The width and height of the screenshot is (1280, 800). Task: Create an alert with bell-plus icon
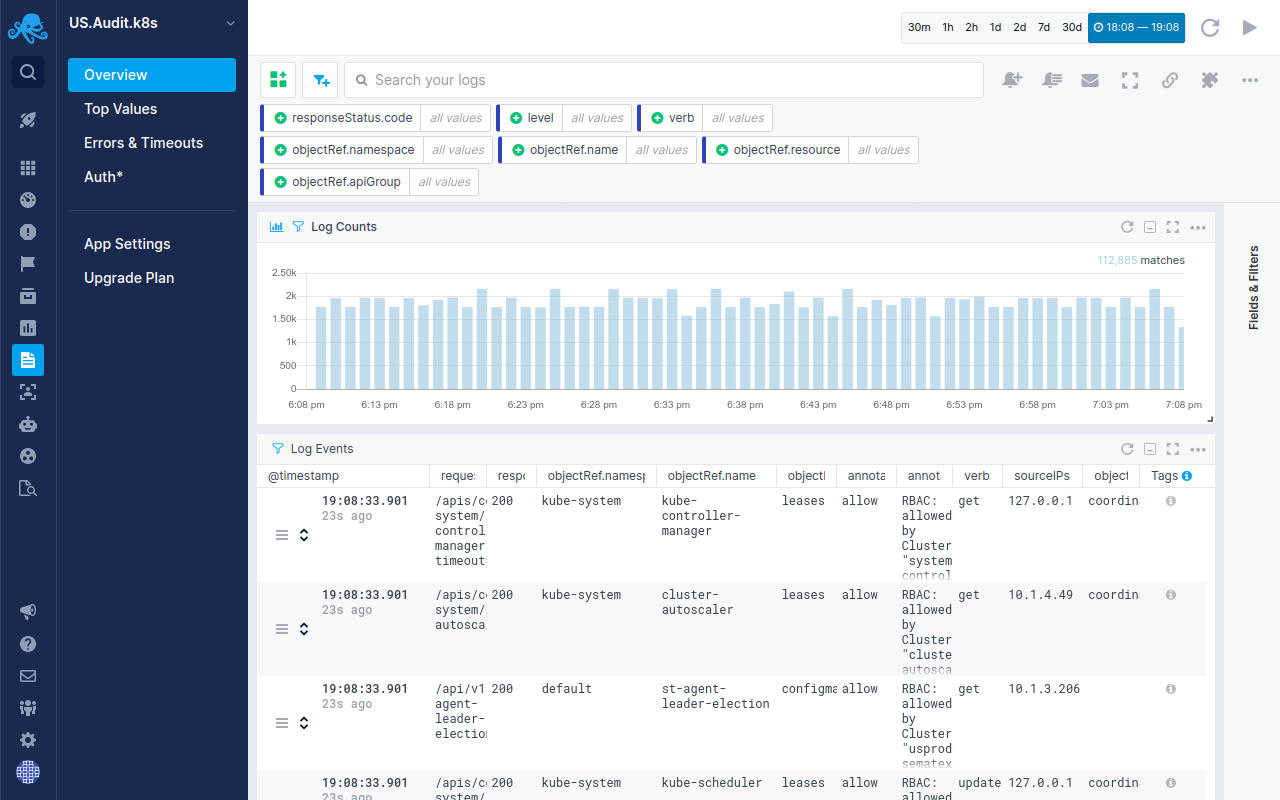[x=1012, y=80]
